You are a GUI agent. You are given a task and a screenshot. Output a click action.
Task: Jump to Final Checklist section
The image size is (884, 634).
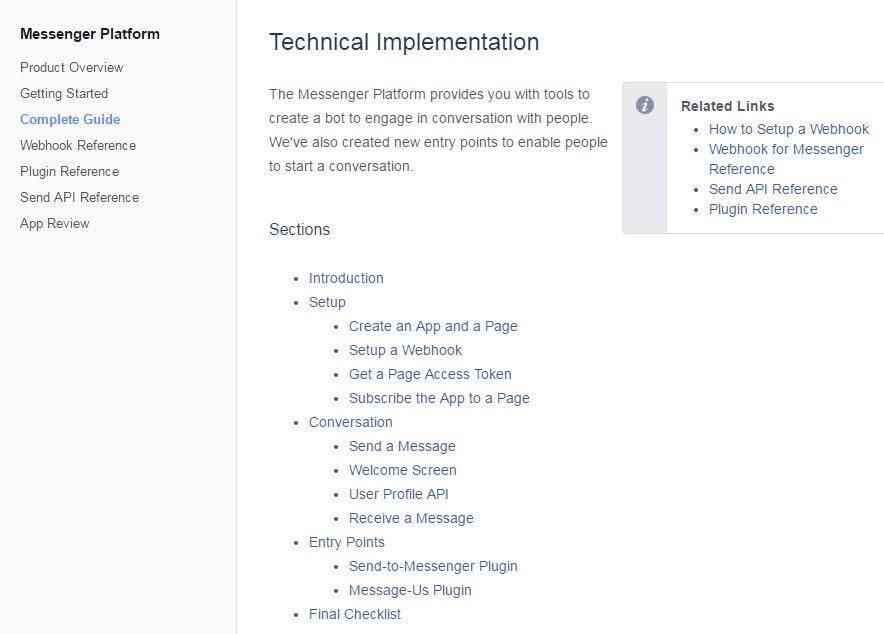point(355,614)
